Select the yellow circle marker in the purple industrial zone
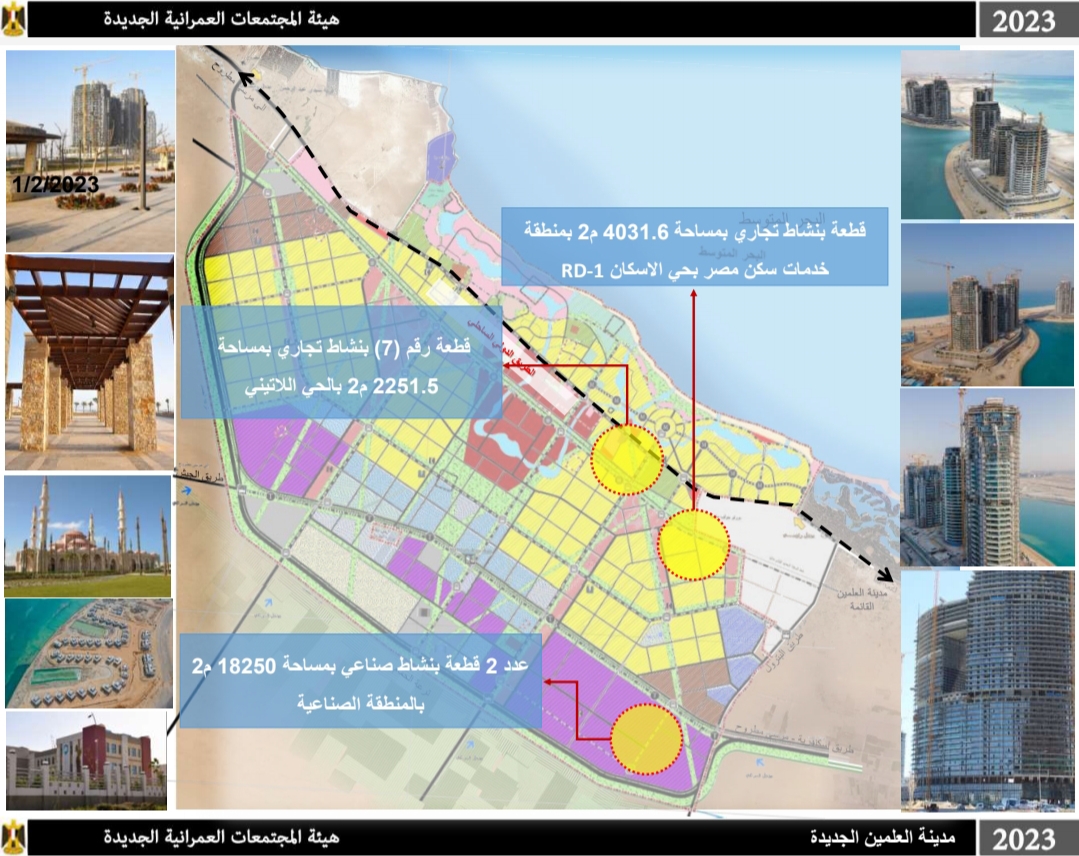This screenshot has height=856, width=1079. [x=646, y=739]
